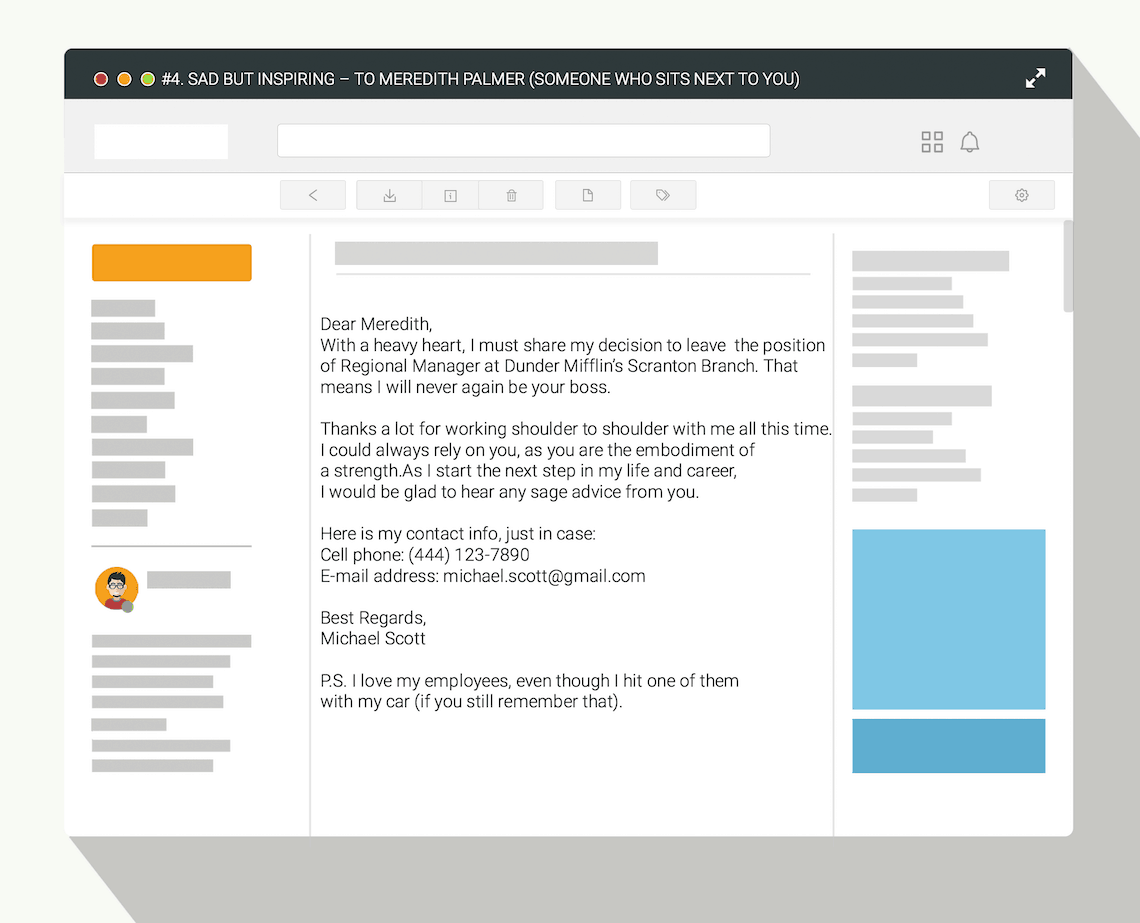This screenshot has width=1140, height=923.
Task: Click the fullscreen expand arrows icon
Action: [x=1035, y=78]
